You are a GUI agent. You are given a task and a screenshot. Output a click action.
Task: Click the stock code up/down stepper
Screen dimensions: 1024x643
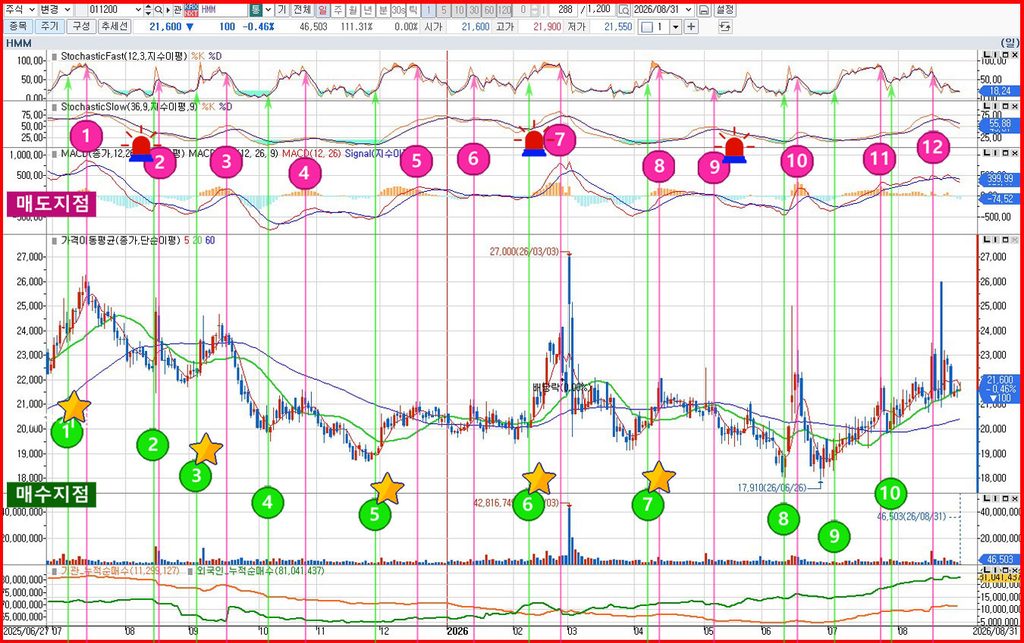[x=148, y=10]
